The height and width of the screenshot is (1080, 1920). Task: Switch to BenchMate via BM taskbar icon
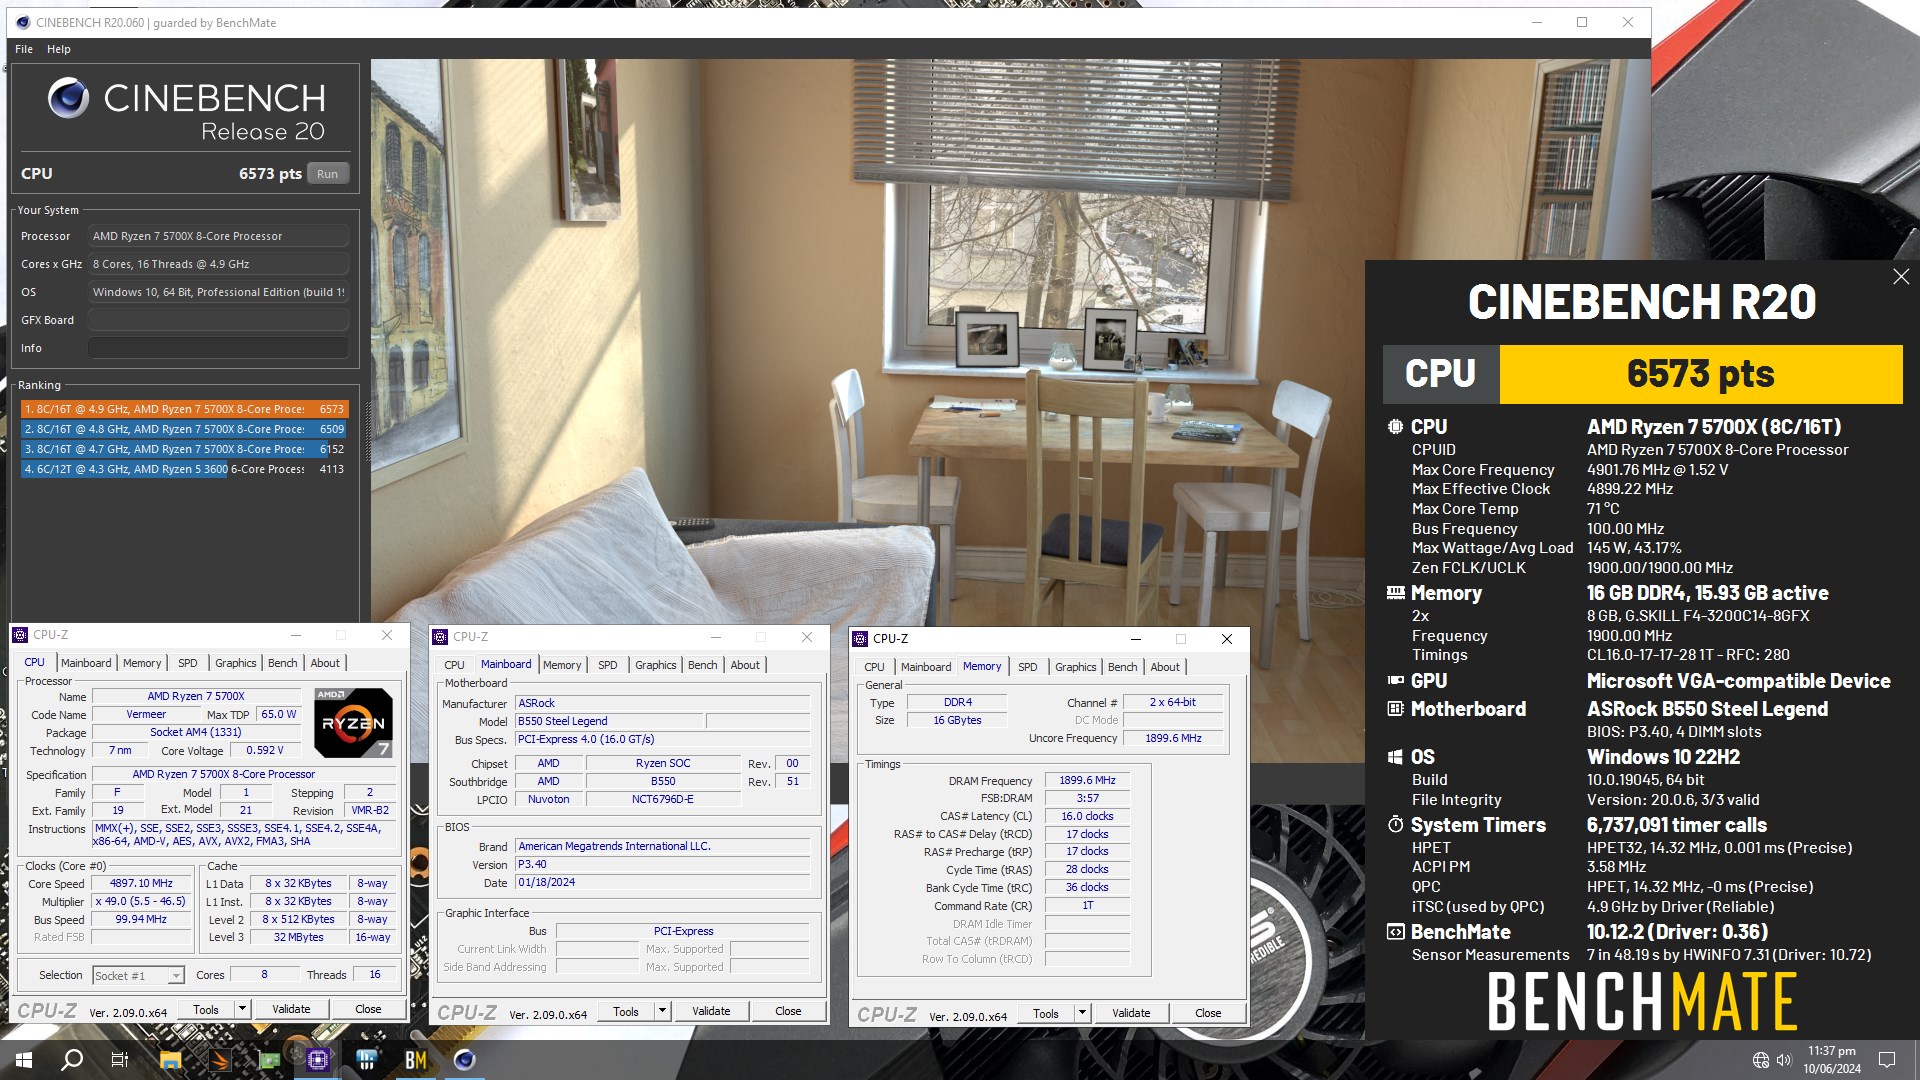click(x=416, y=1060)
